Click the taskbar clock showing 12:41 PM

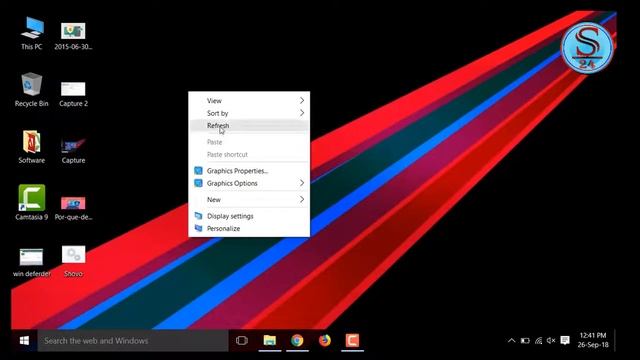(593, 340)
